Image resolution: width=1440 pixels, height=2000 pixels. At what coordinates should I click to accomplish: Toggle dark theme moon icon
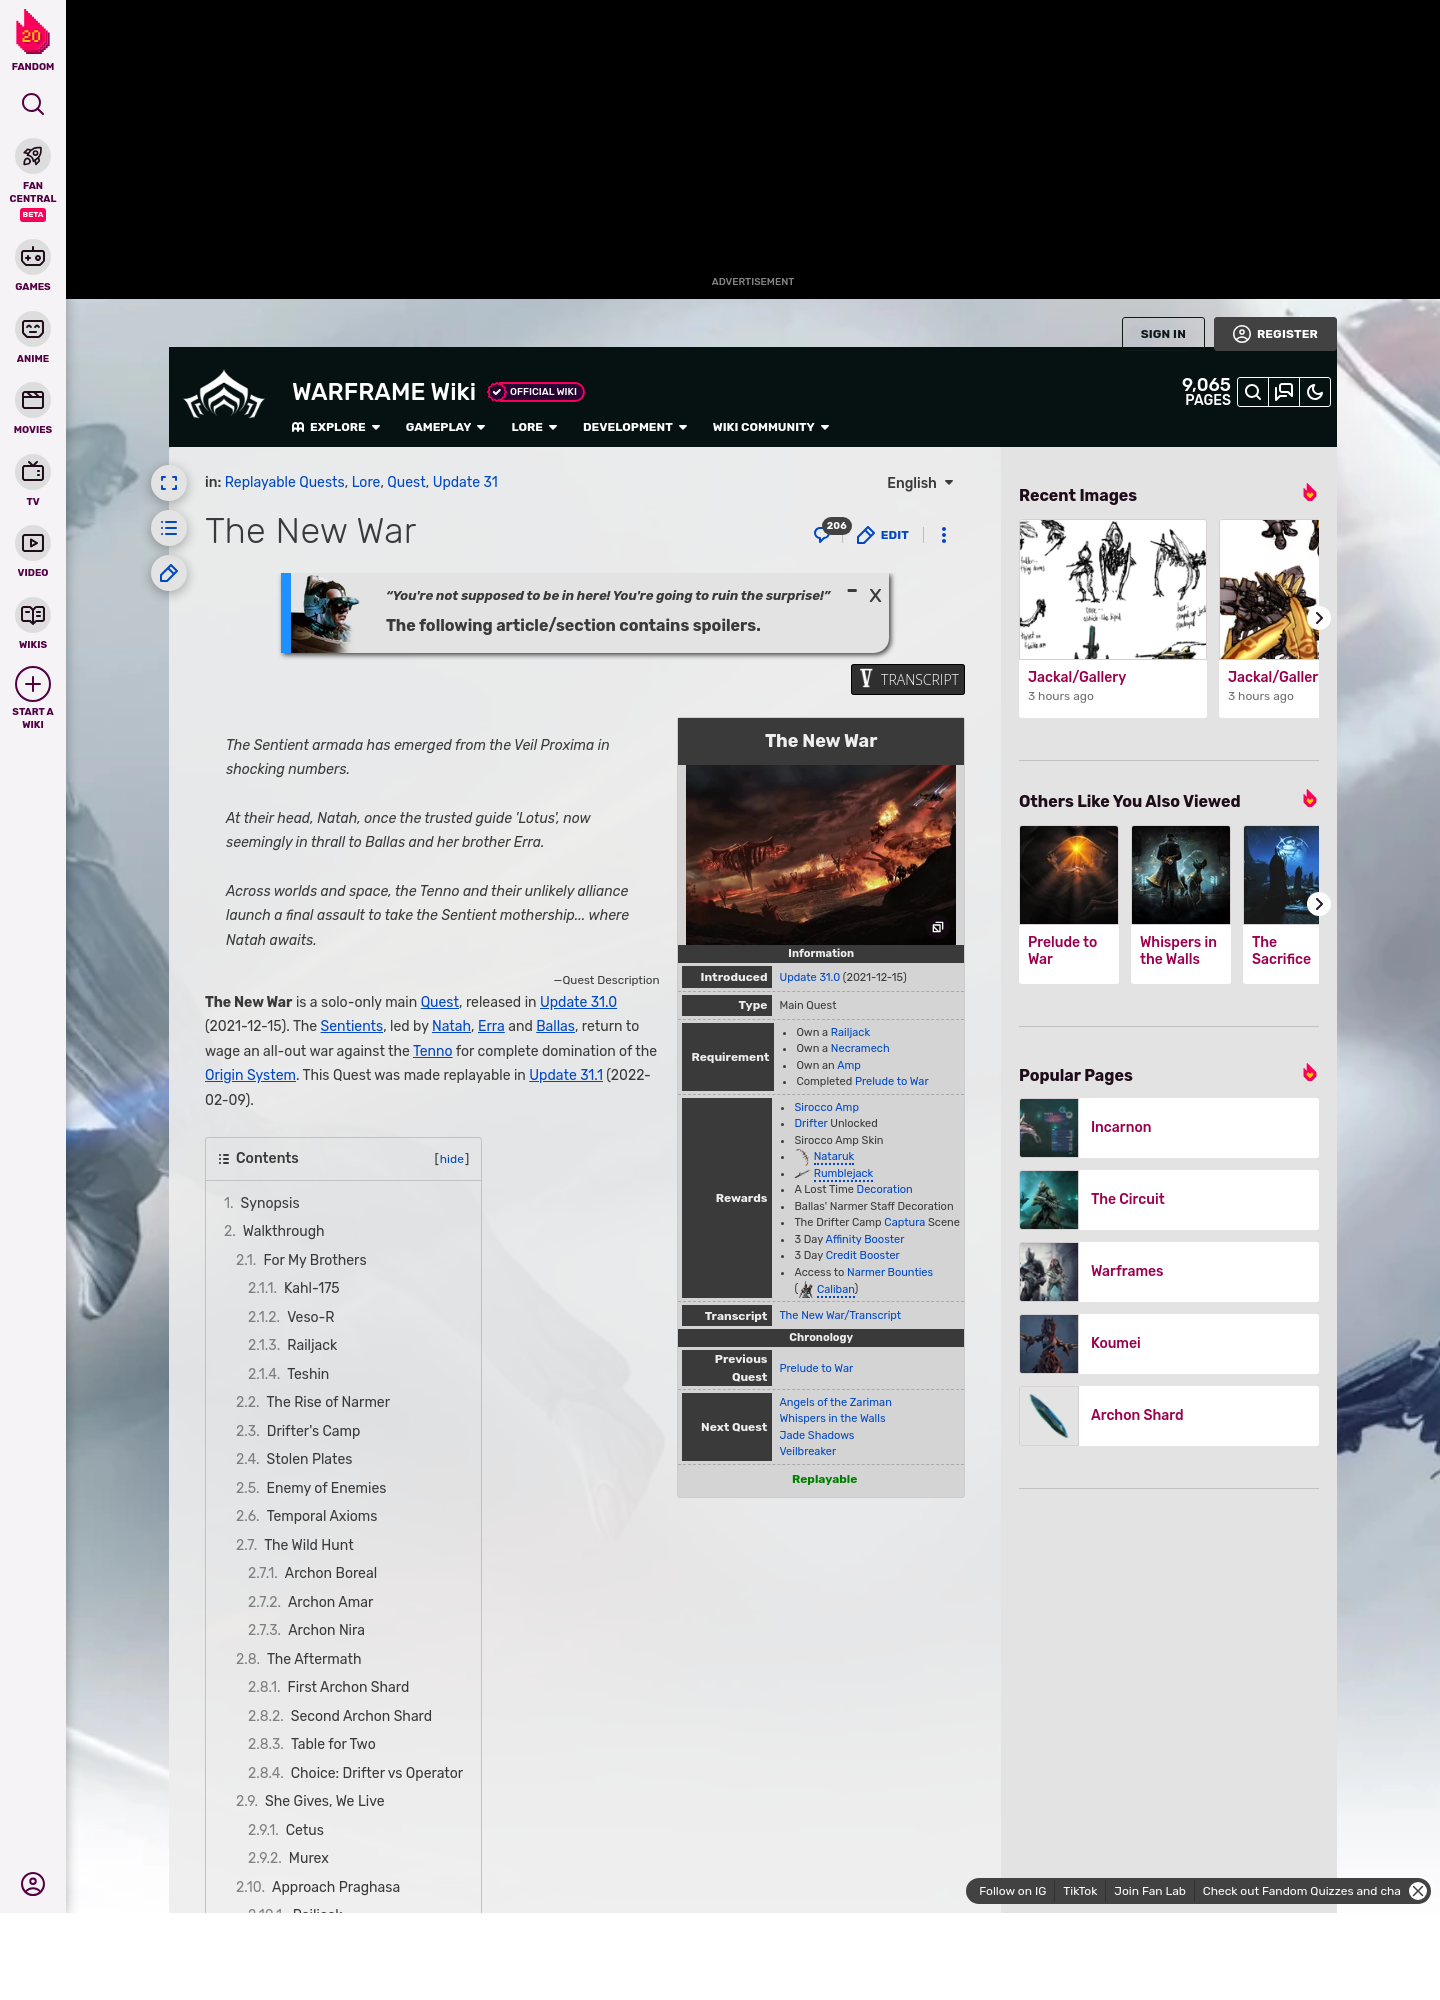(1315, 392)
